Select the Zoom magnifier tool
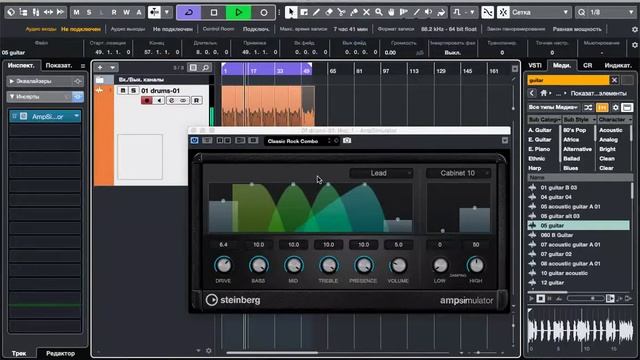 379,12
